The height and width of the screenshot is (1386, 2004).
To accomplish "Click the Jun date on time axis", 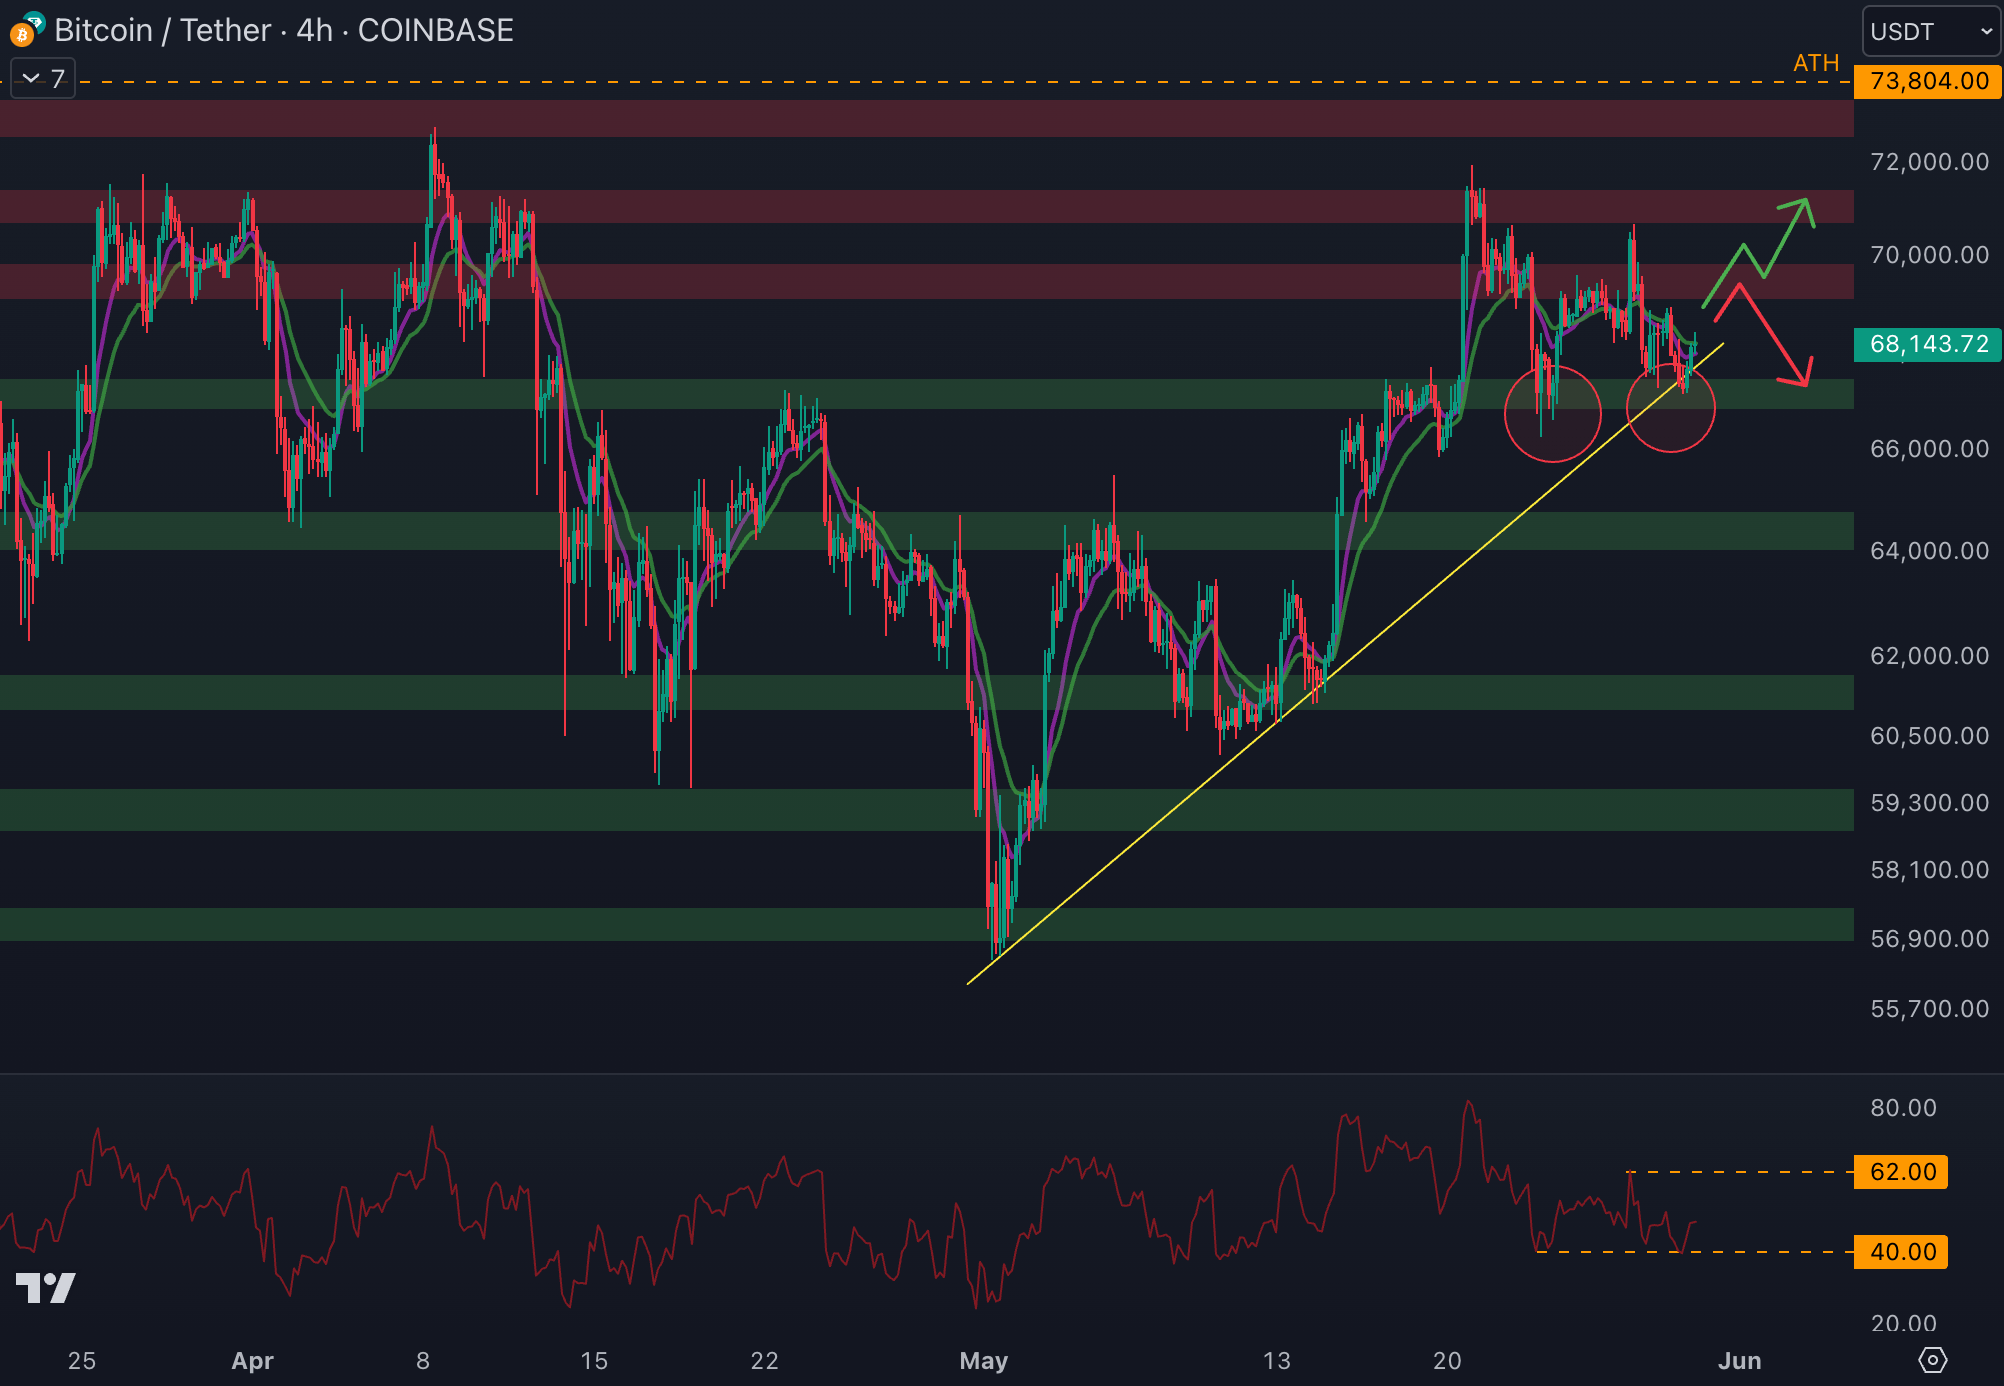I will pyautogui.click(x=1739, y=1360).
